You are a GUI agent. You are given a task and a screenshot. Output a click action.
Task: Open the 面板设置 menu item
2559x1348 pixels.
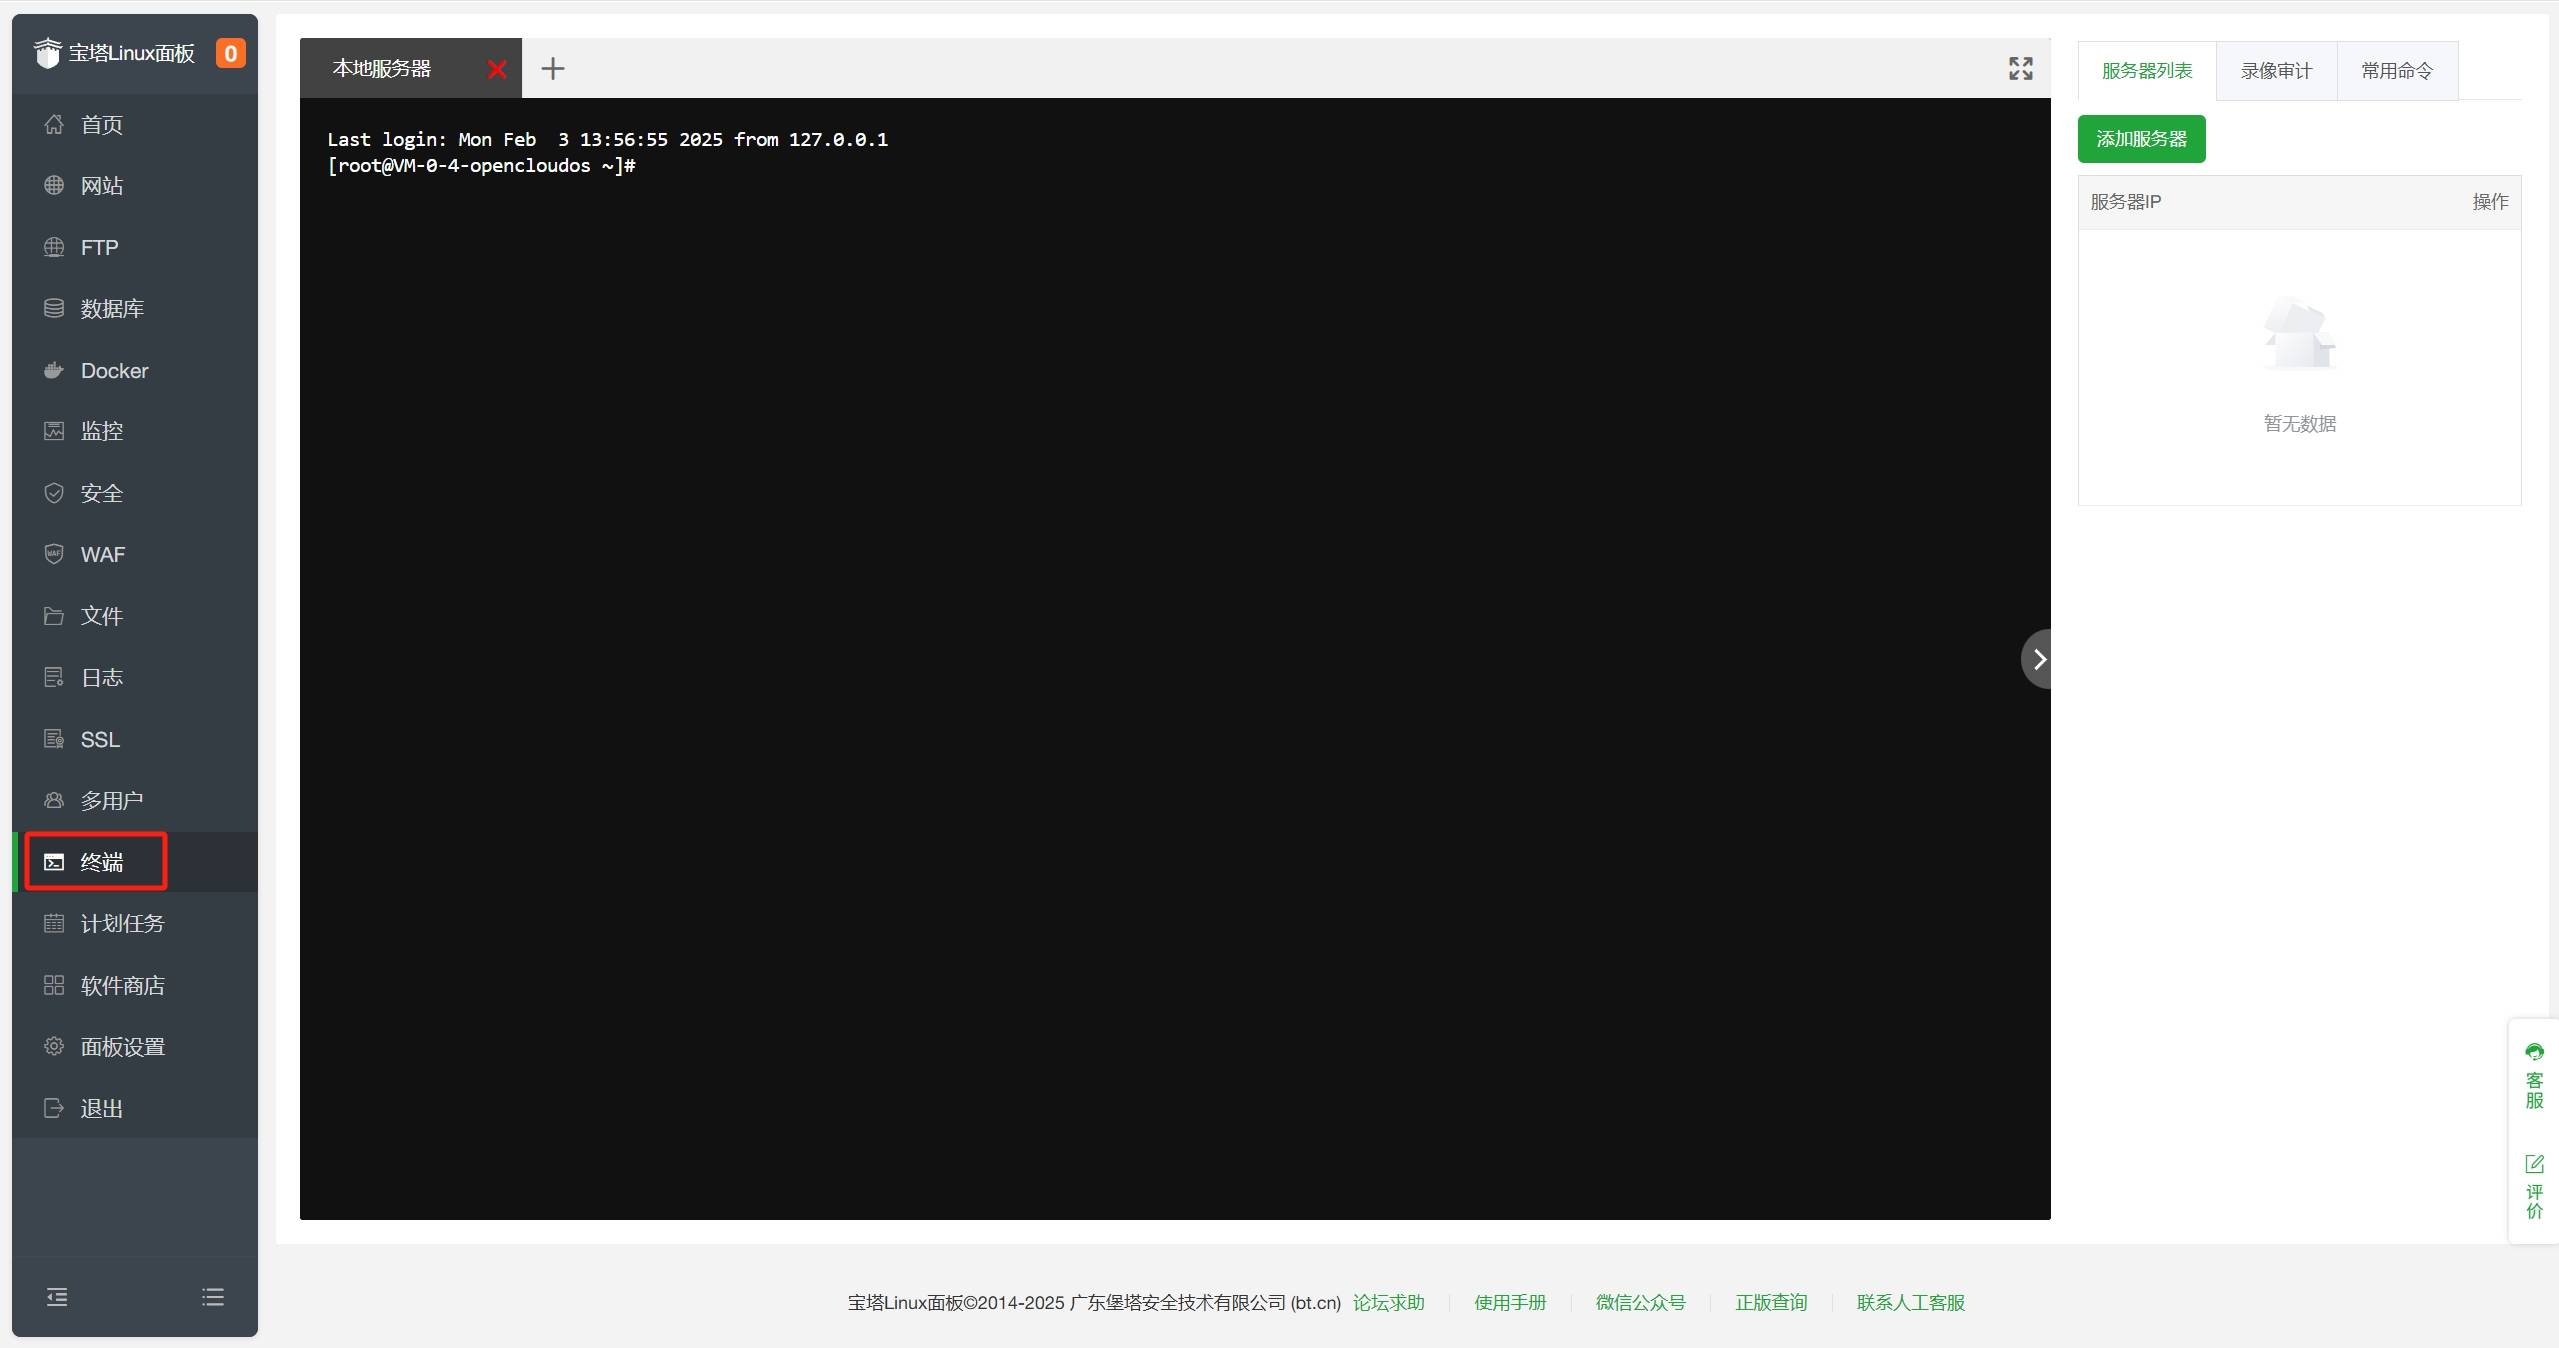[x=135, y=1046]
